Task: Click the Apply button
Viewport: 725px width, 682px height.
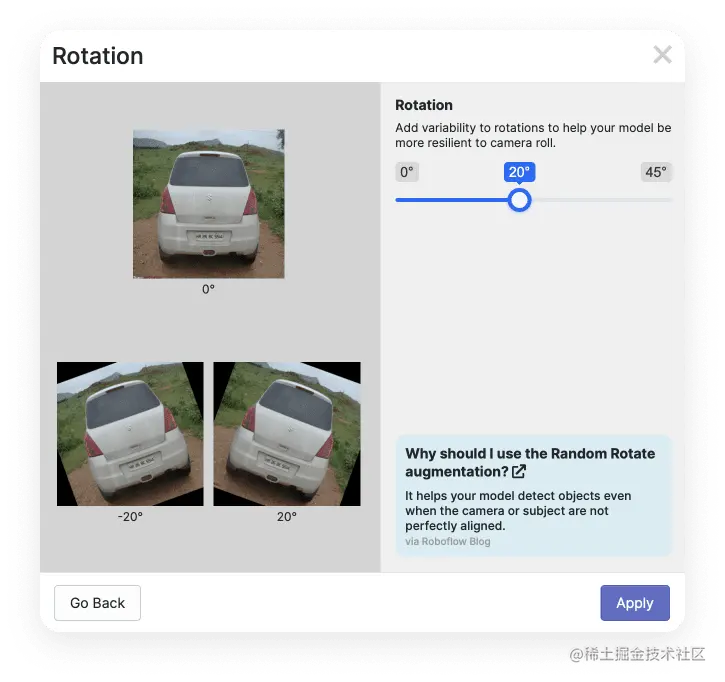Action: 634,602
